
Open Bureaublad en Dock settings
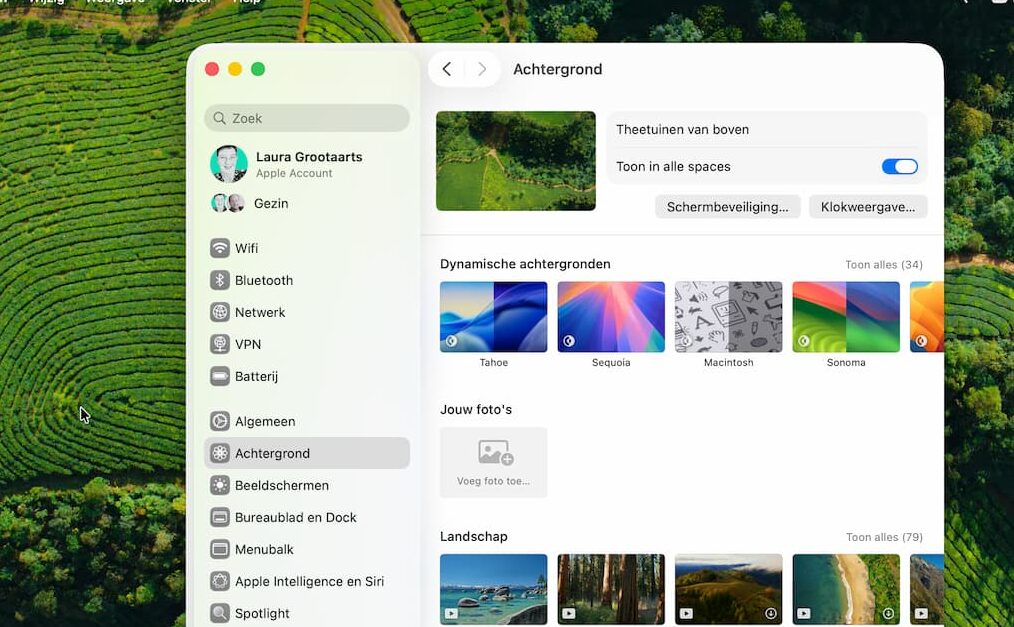click(x=295, y=517)
